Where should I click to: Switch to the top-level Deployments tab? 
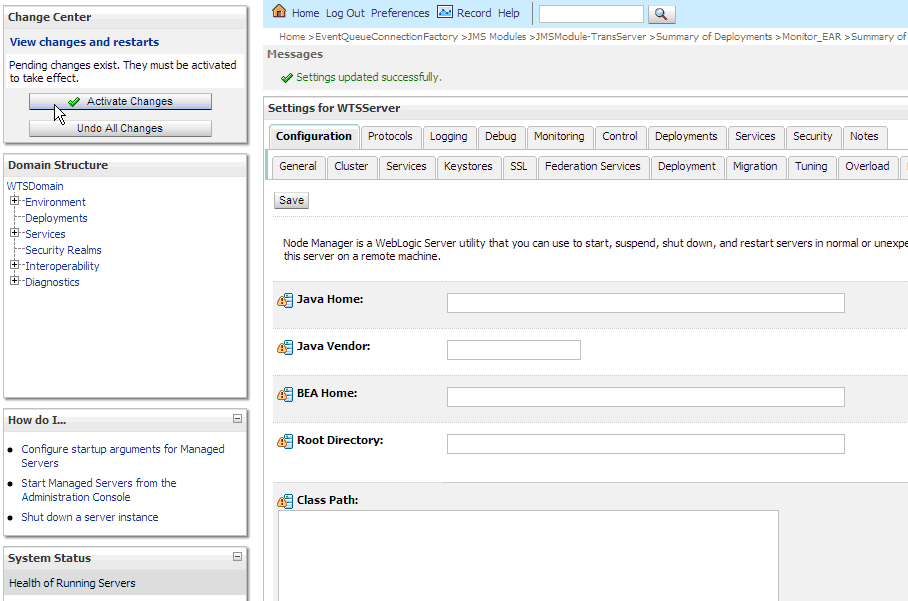click(x=686, y=137)
